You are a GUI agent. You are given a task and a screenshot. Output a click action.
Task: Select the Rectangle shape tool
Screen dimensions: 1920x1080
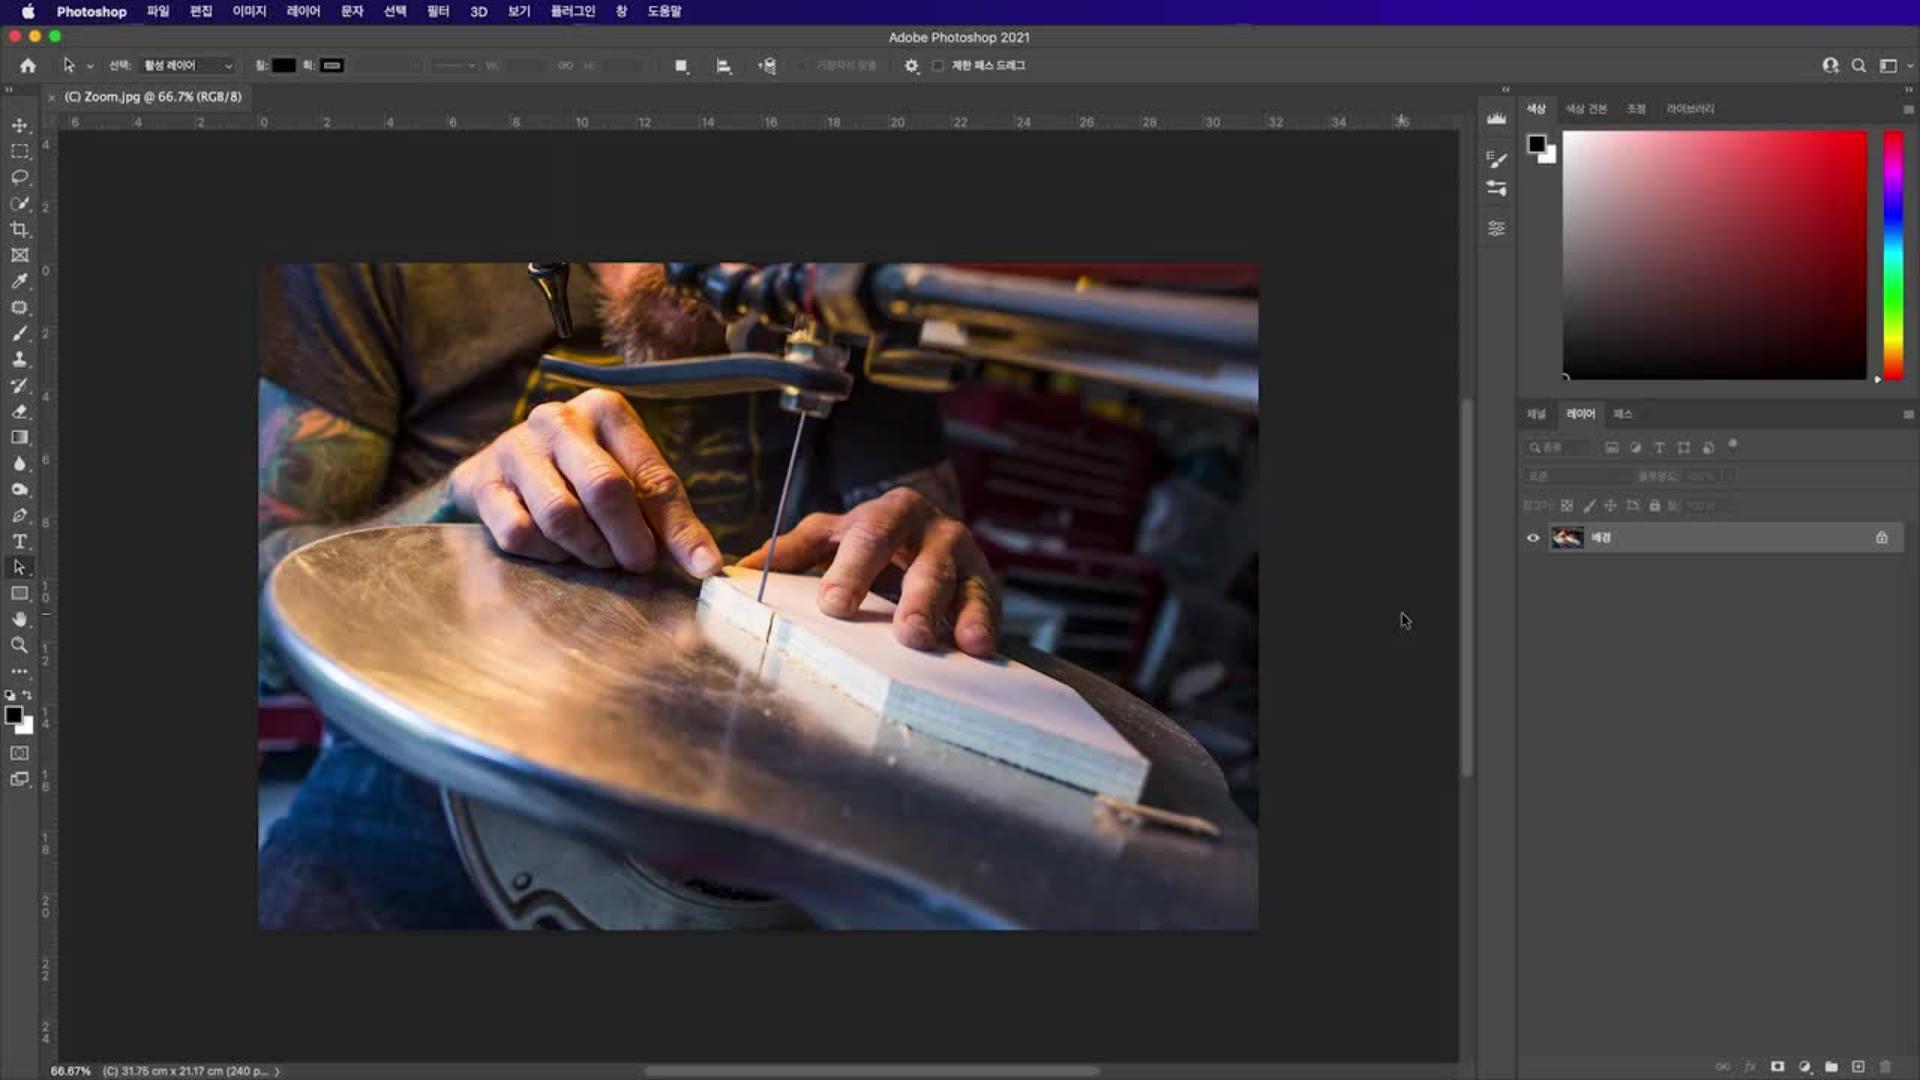tap(19, 593)
